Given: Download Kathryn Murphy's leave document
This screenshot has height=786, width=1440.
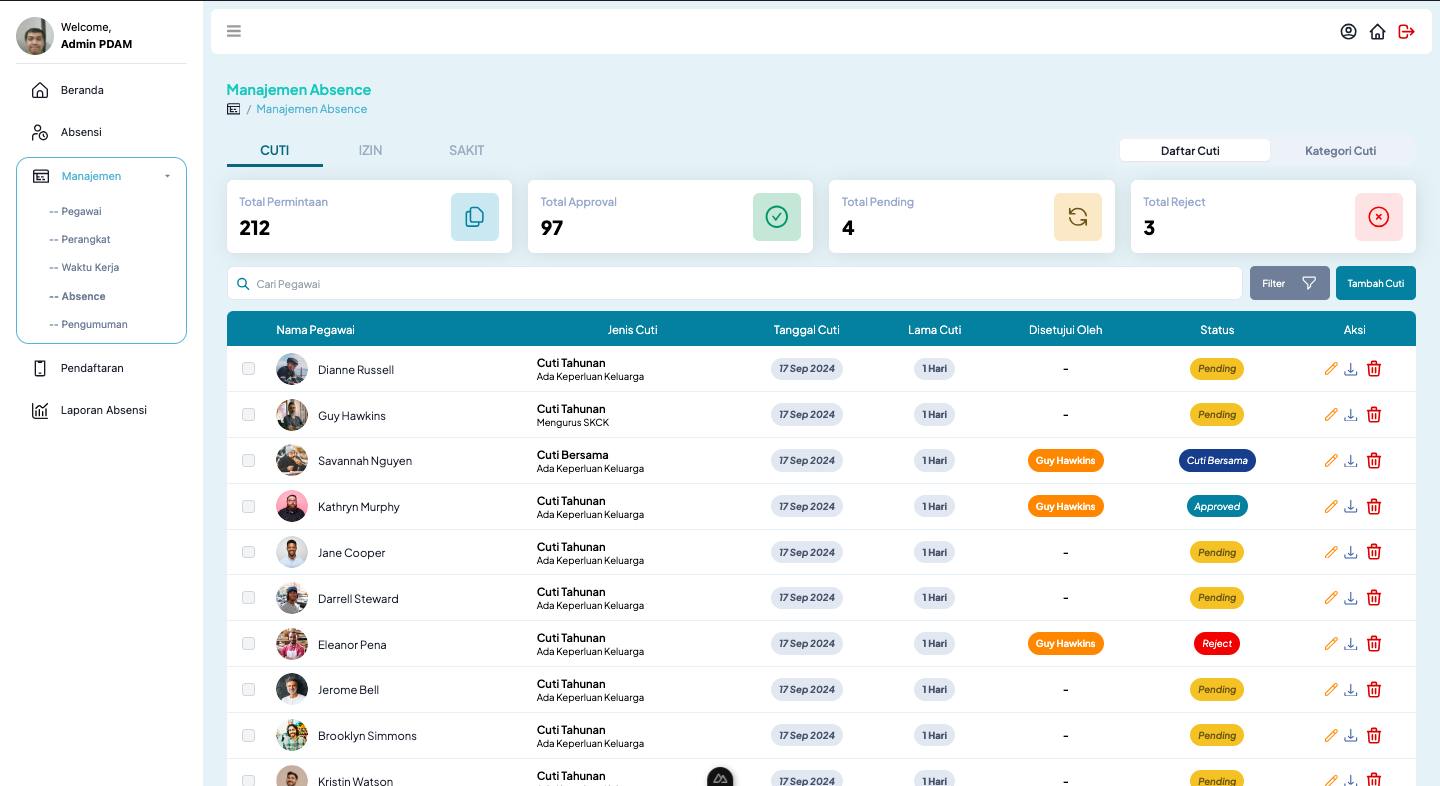Looking at the screenshot, I should click(1351, 507).
